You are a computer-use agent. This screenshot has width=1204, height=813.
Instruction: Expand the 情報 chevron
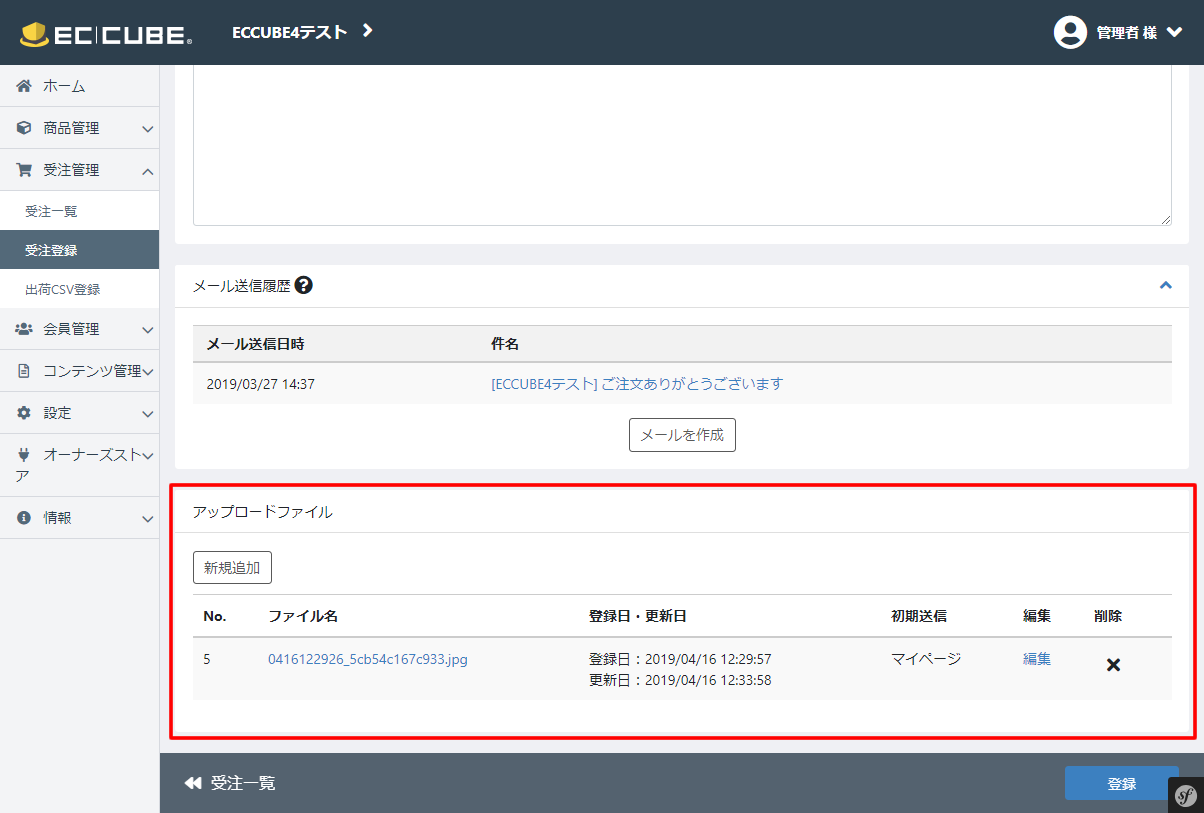tap(147, 519)
